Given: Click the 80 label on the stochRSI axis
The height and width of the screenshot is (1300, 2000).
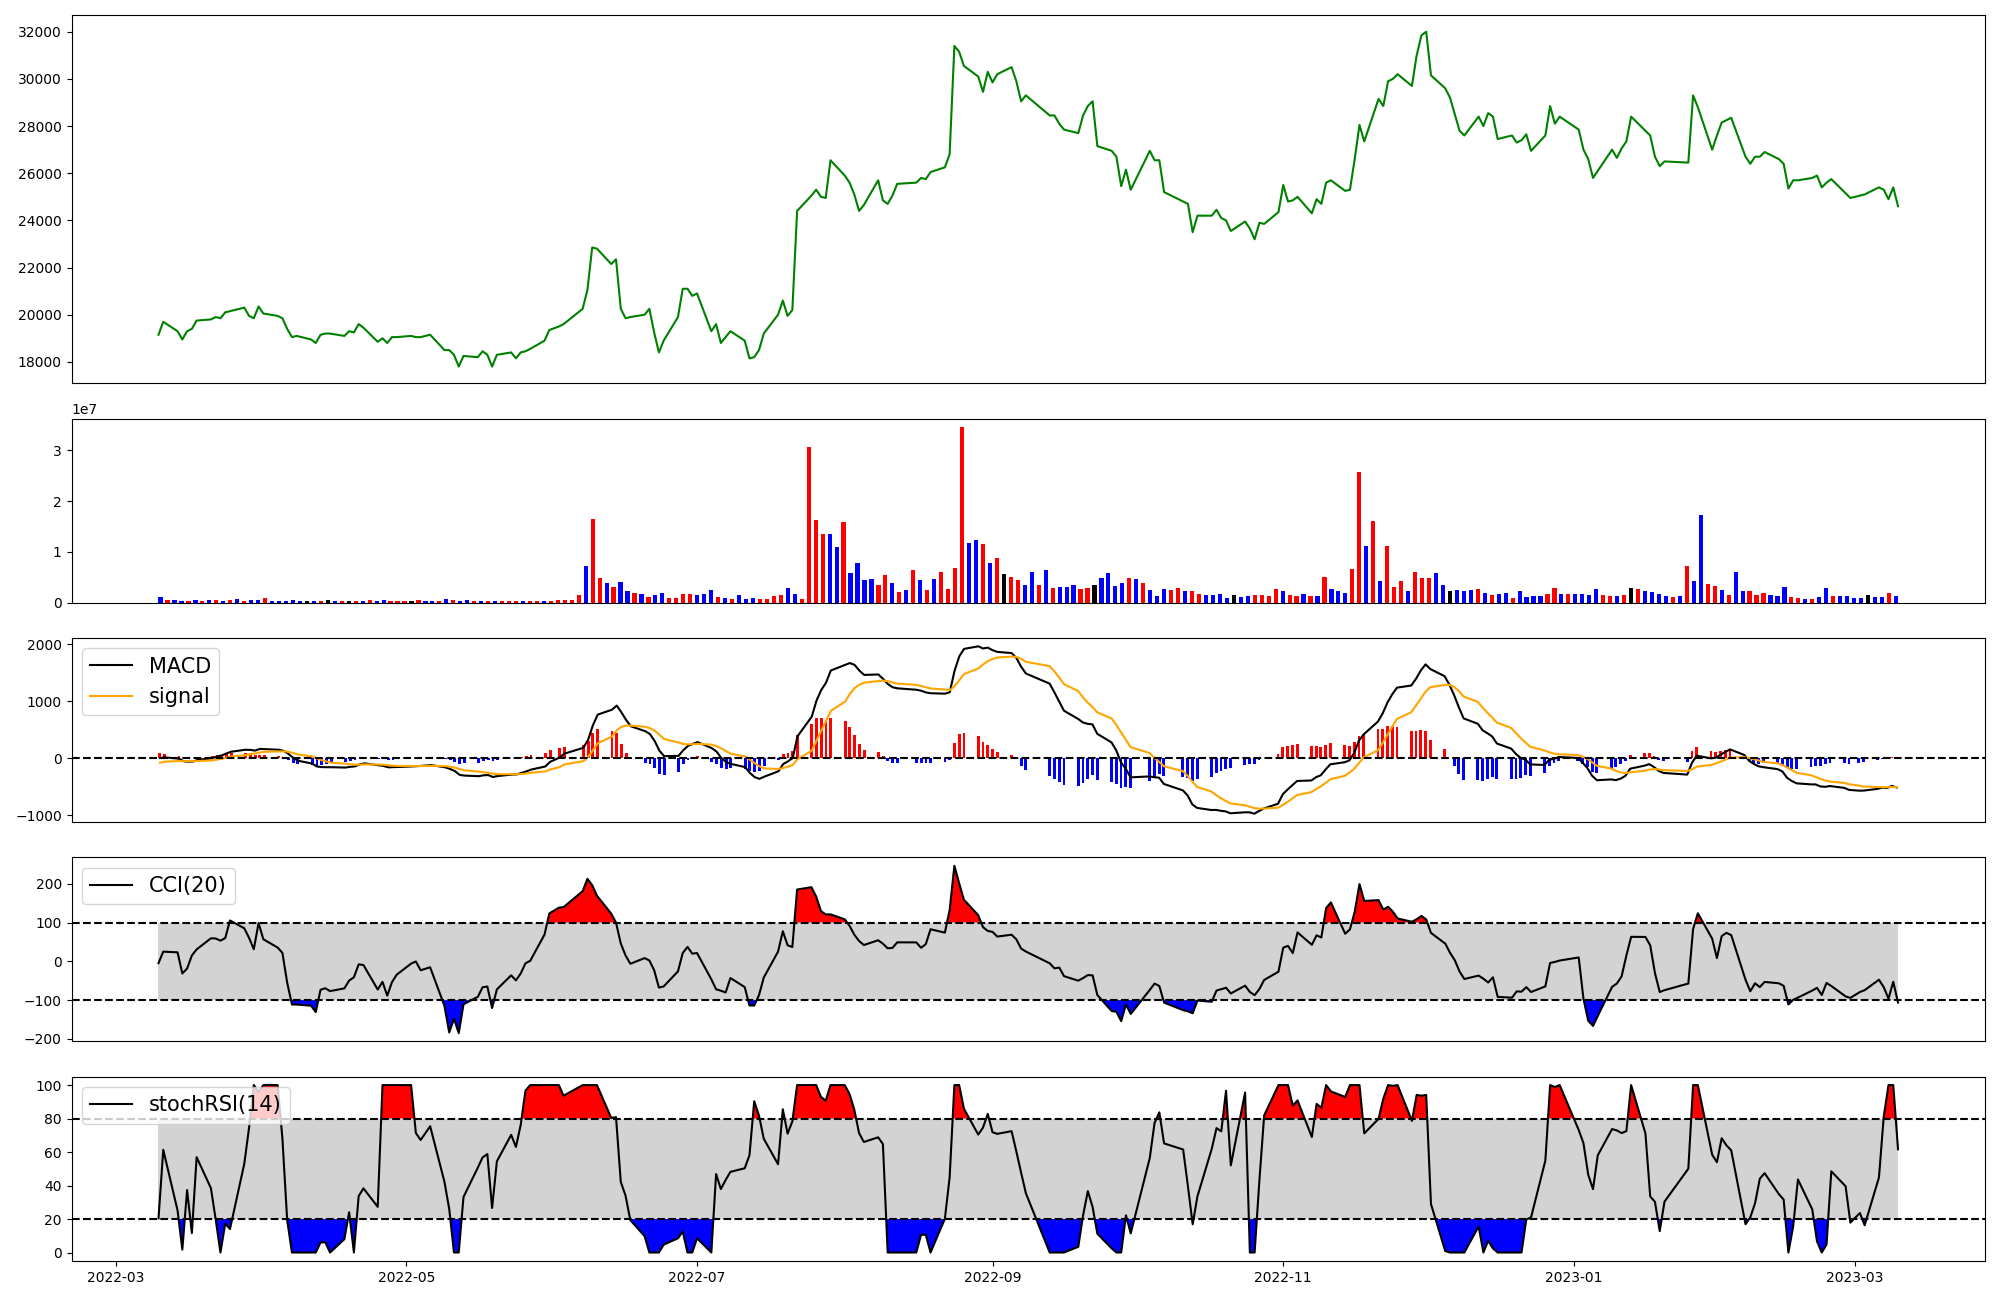Looking at the screenshot, I should click(52, 1119).
